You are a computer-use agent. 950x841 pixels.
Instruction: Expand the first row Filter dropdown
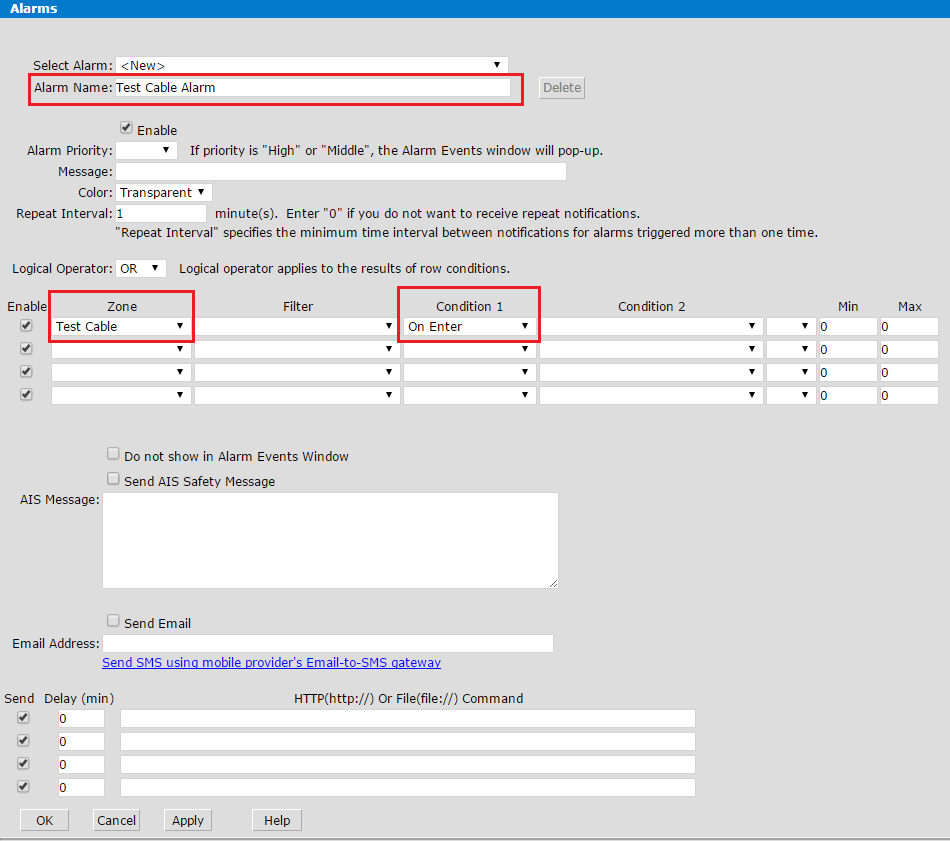pyautogui.click(x=296, y=327)
